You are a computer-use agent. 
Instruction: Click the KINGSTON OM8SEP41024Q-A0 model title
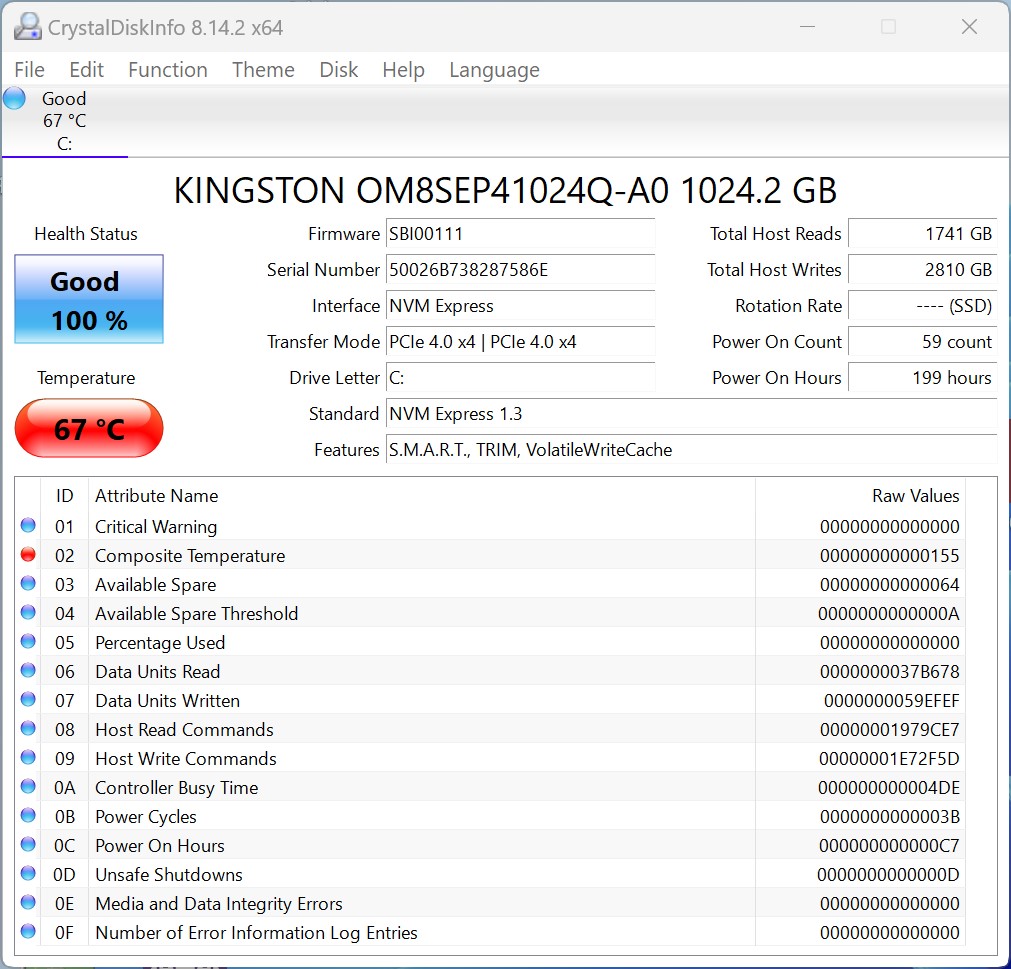(x=506, y=190)
